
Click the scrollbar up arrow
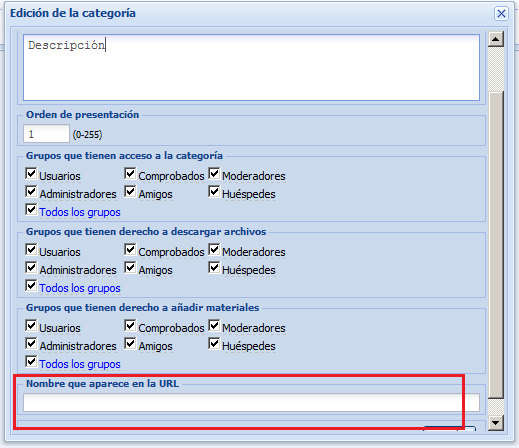[x=496, y=39]
